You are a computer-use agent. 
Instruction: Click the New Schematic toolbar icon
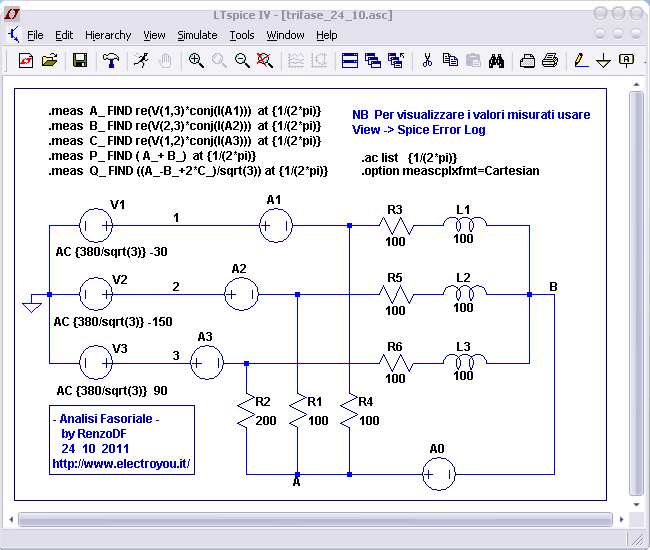(x=26, y=60)
